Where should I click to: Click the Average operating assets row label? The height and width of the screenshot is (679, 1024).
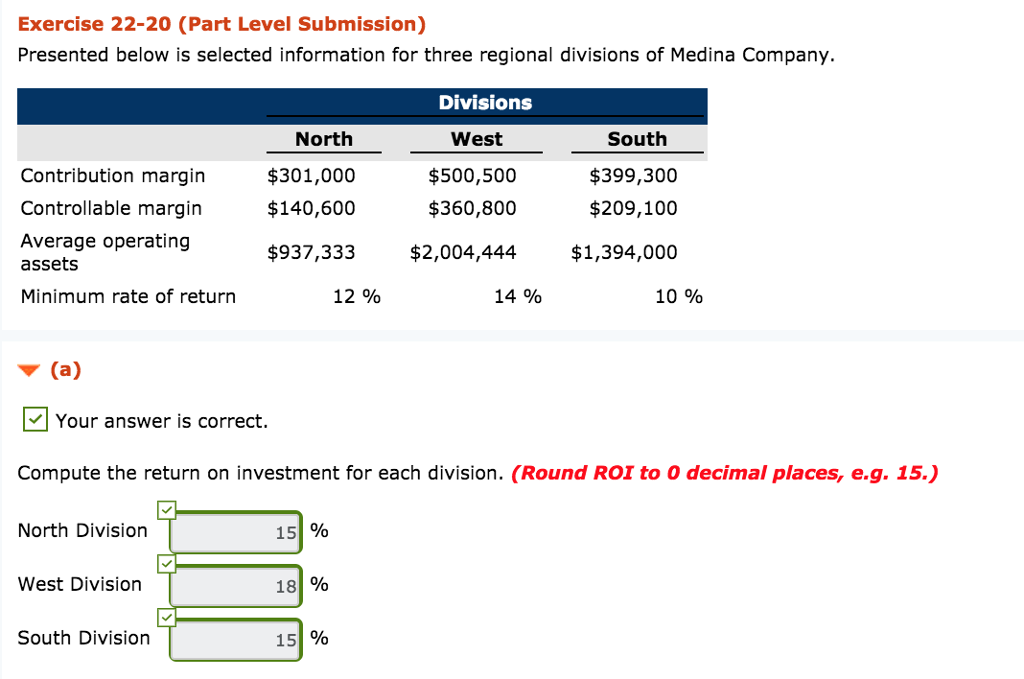(105, 252)
